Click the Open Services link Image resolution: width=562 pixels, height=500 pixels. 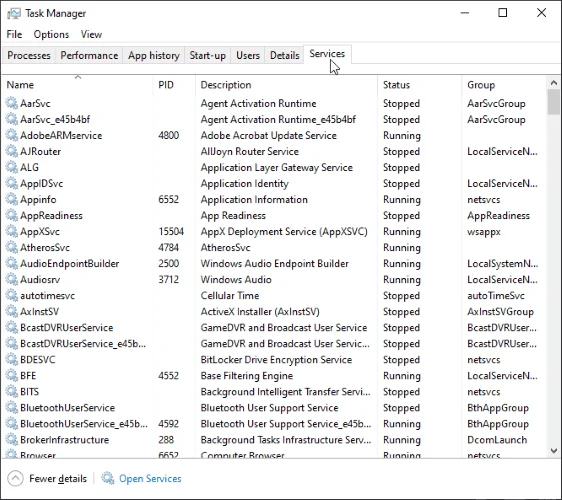coord(150,478)
